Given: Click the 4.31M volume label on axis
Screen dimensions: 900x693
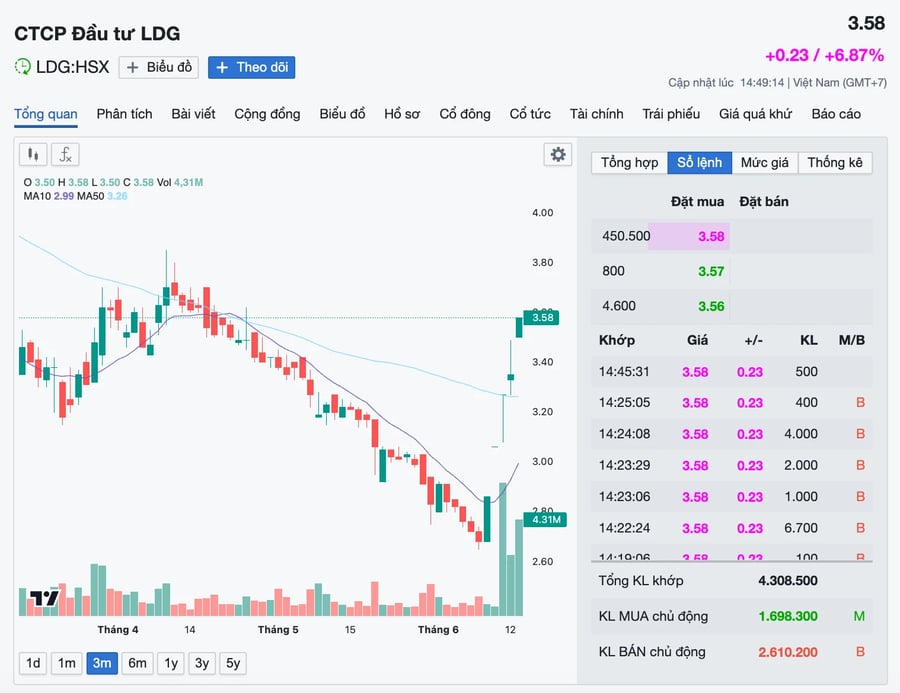Looking at the screenshot, I should (545, 520).
